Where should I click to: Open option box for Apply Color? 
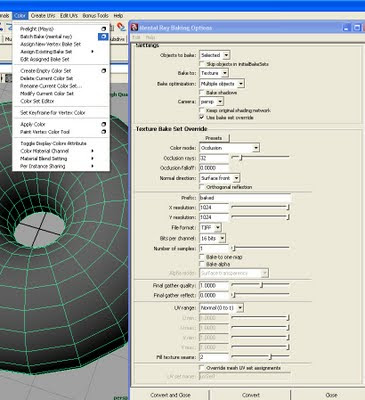(104, 124)
